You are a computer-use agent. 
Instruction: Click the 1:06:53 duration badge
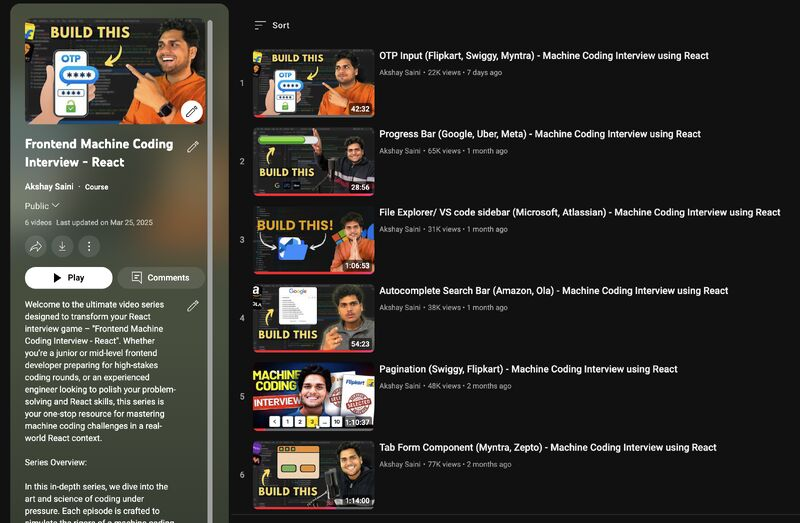[x=357, y=265]
